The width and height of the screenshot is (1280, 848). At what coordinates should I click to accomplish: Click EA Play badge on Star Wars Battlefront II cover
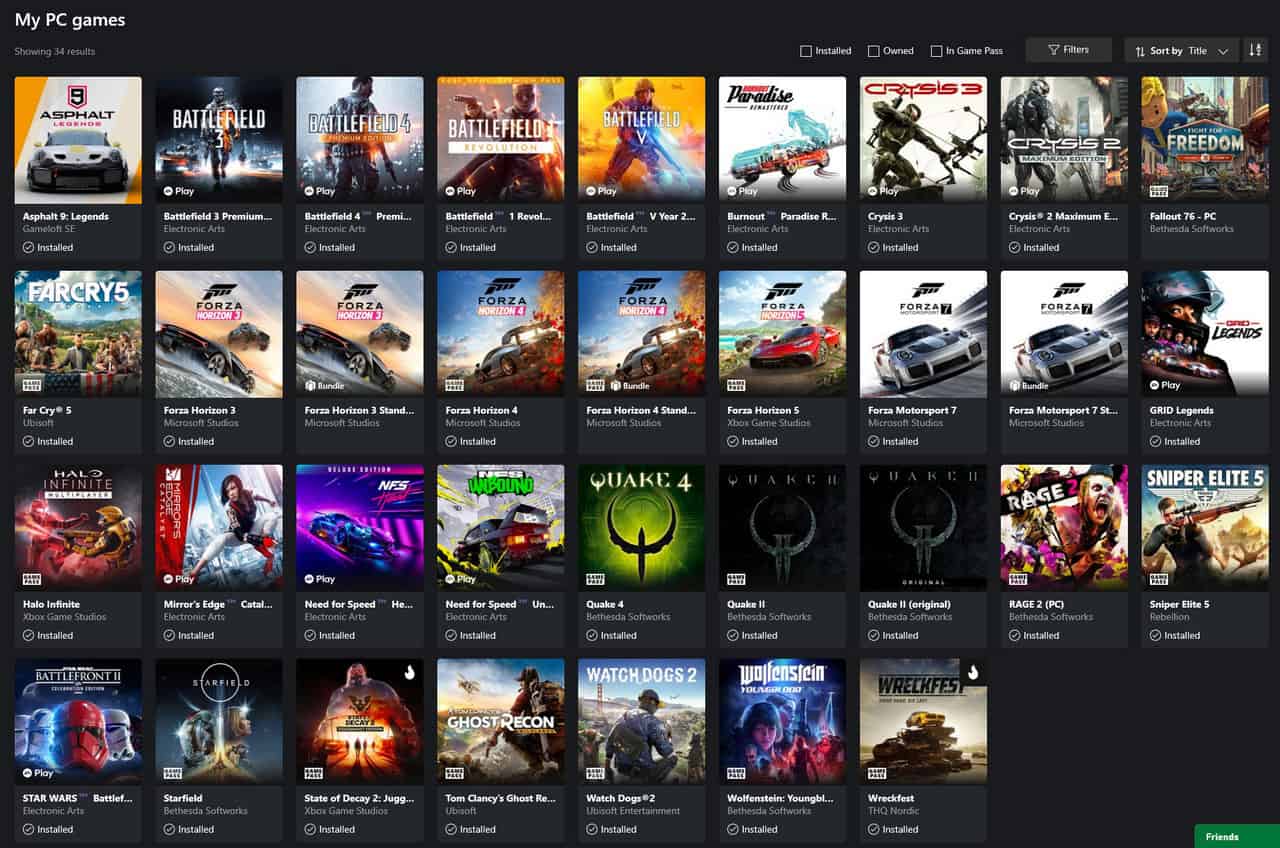point(38,773)
